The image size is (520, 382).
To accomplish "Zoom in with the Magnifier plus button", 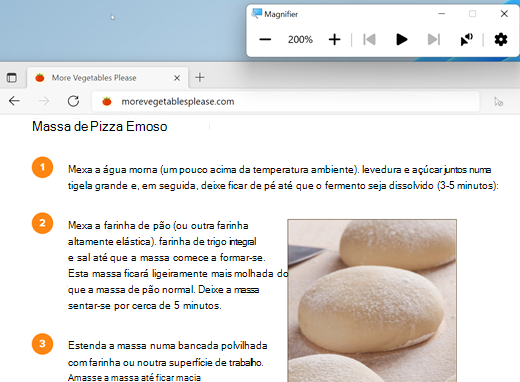I will tap(334, 40).
